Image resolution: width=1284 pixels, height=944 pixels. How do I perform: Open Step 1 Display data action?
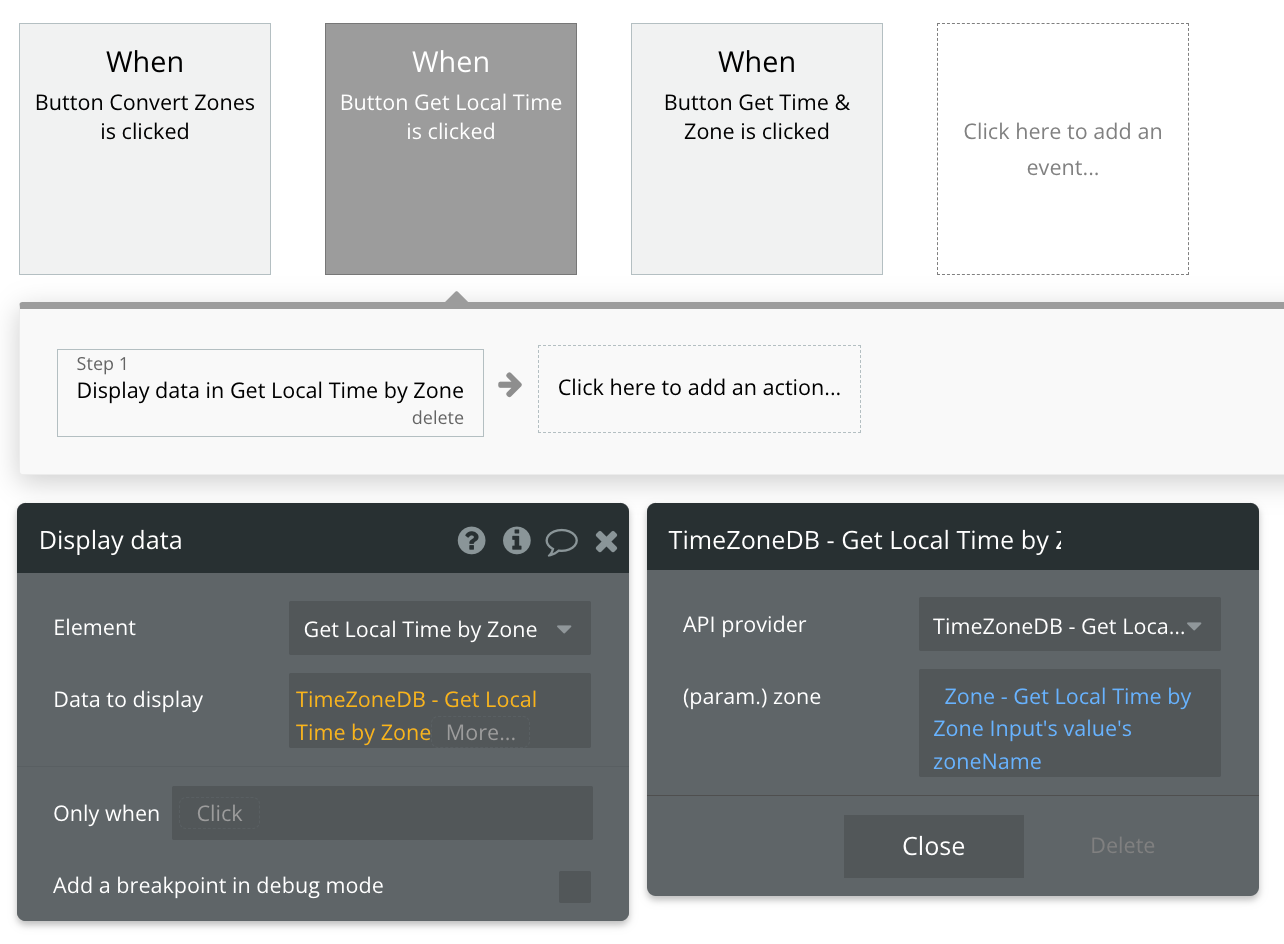[x=270, y=392]
